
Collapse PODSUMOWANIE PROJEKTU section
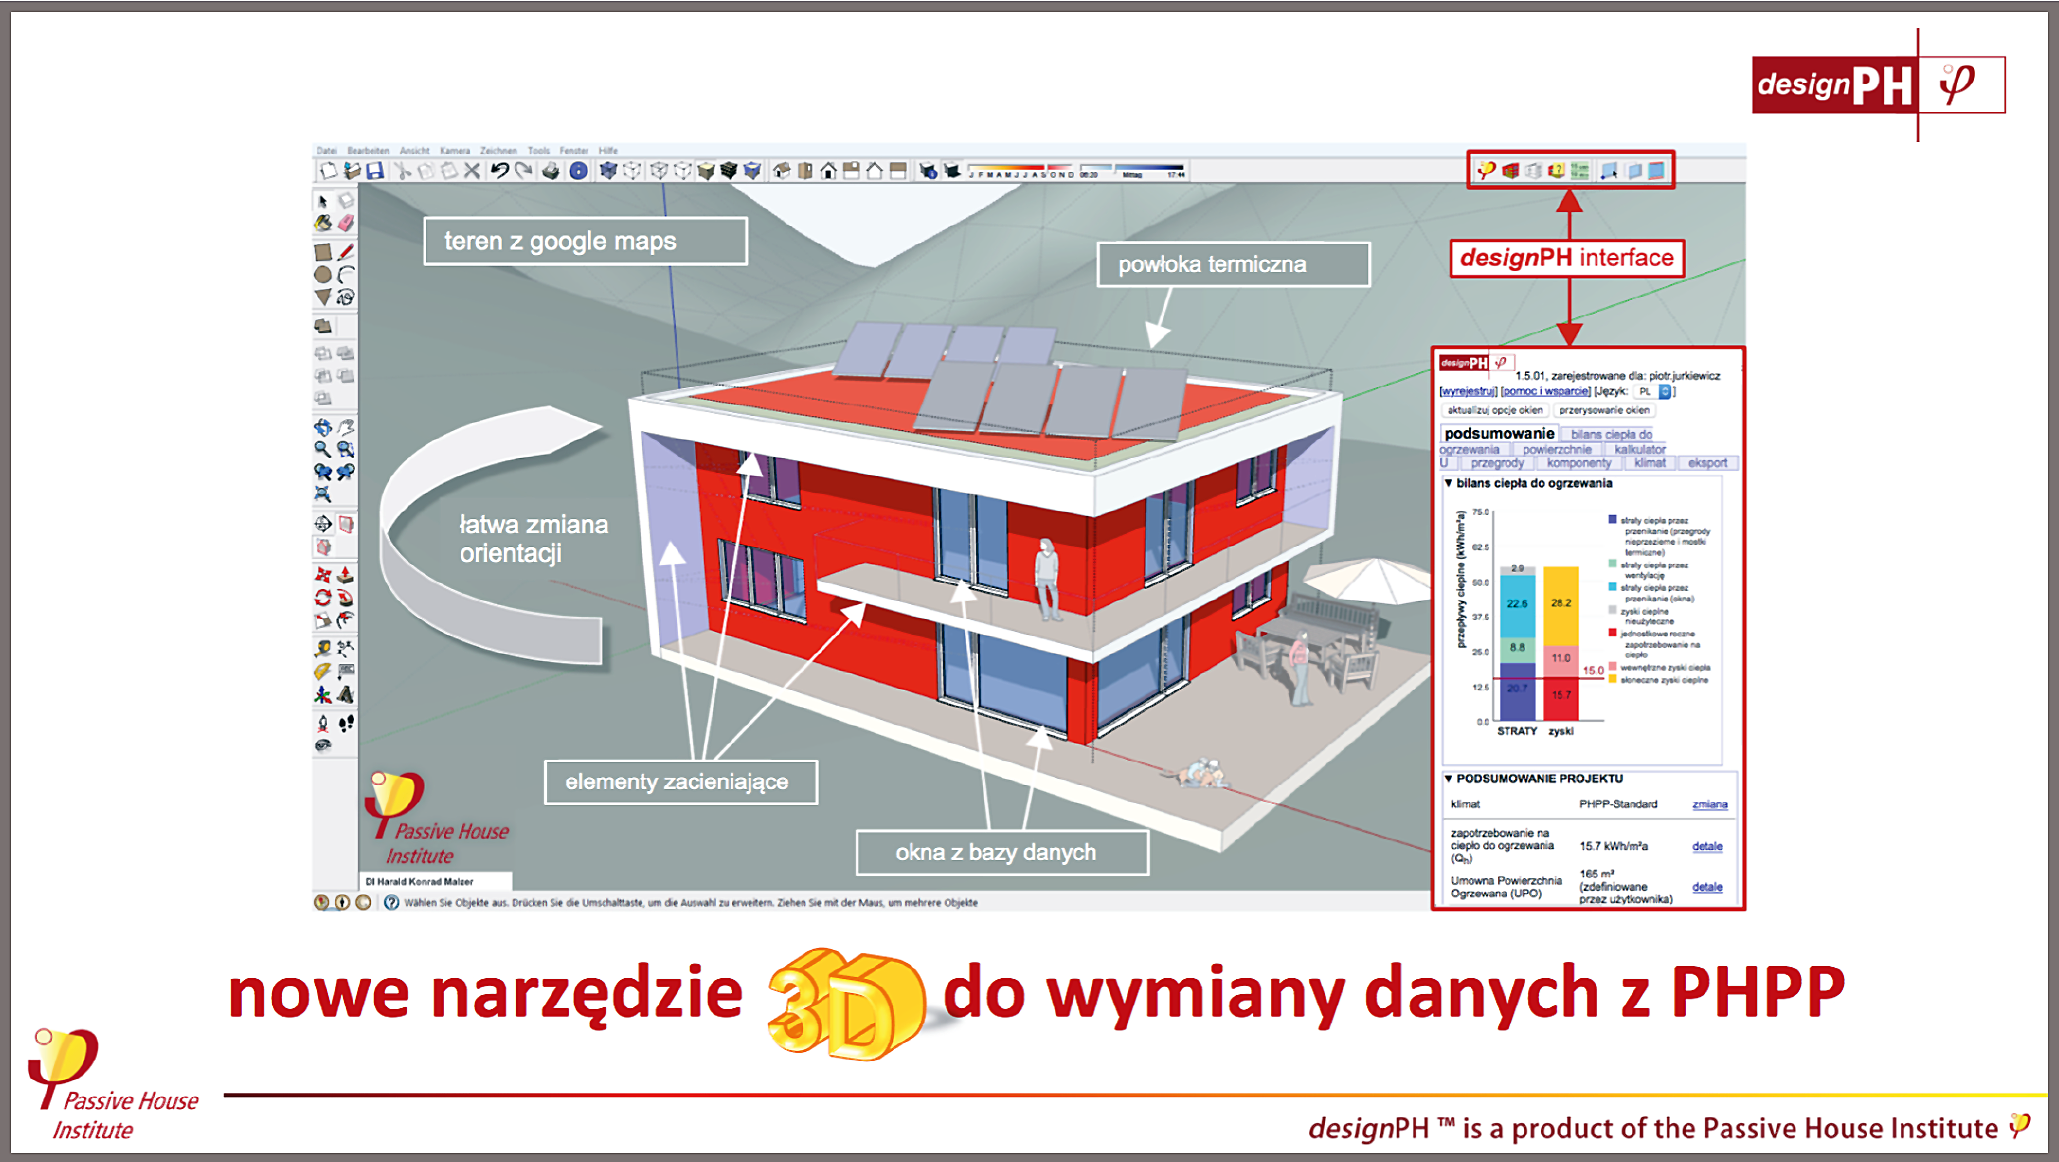pyautogui.click(x=1448, y=778)
